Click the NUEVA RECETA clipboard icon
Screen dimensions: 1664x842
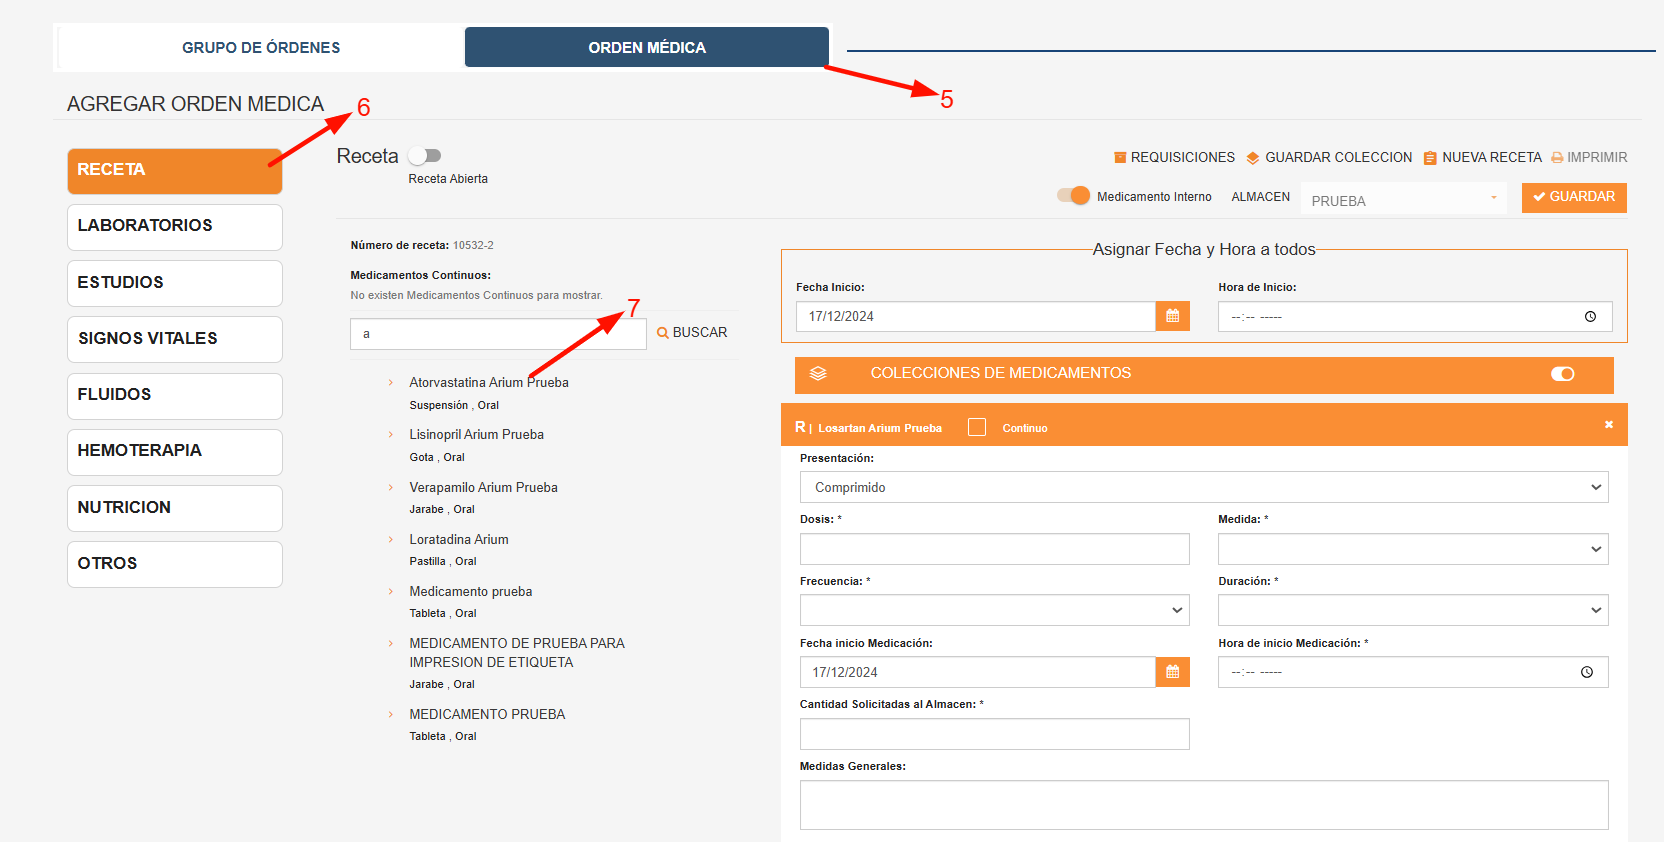pos(1430,158)
